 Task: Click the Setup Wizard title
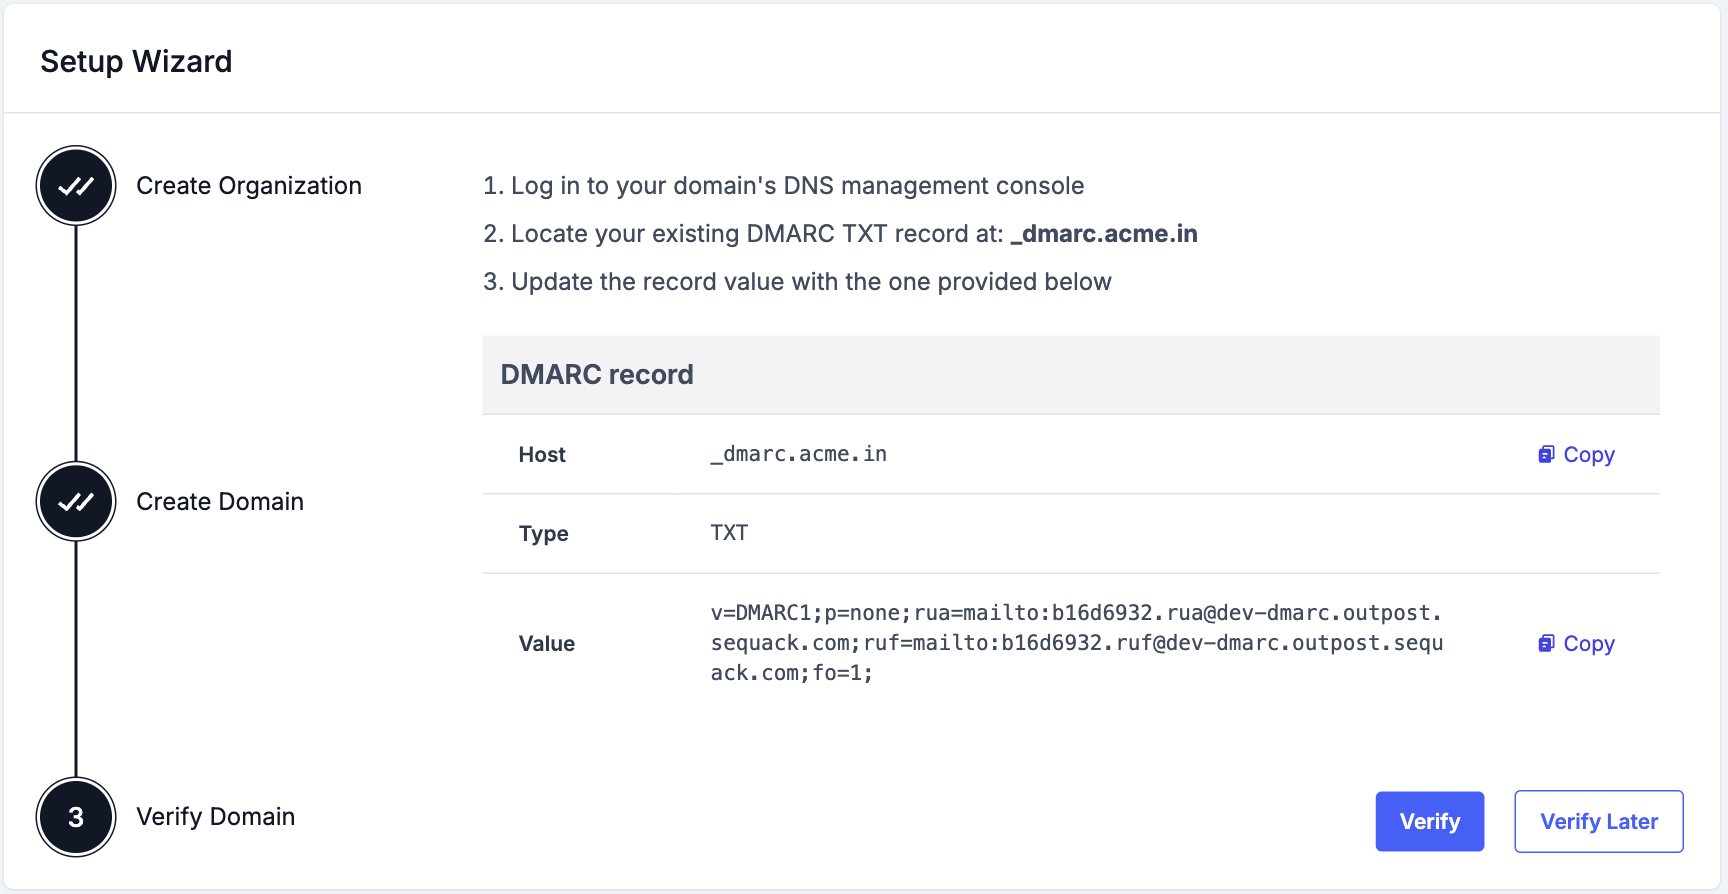tap(136, 61)
